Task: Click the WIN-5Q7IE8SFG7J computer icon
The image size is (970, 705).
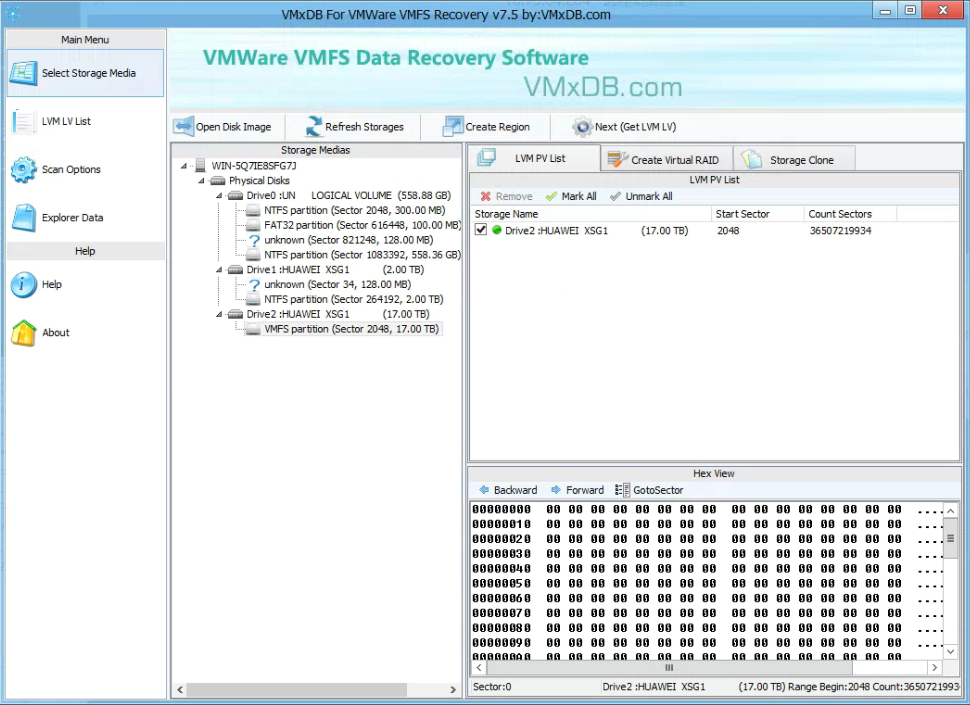Action: point(200,166)
